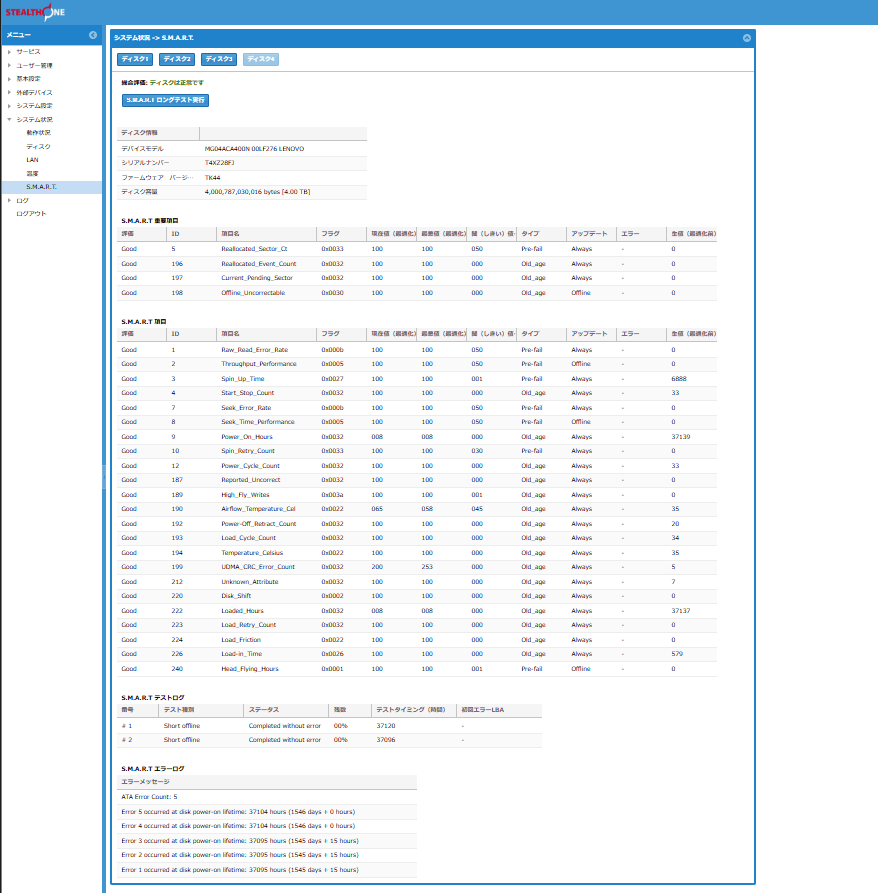
Task: Open the ディスク item in the sidebar
Action: 38,146
